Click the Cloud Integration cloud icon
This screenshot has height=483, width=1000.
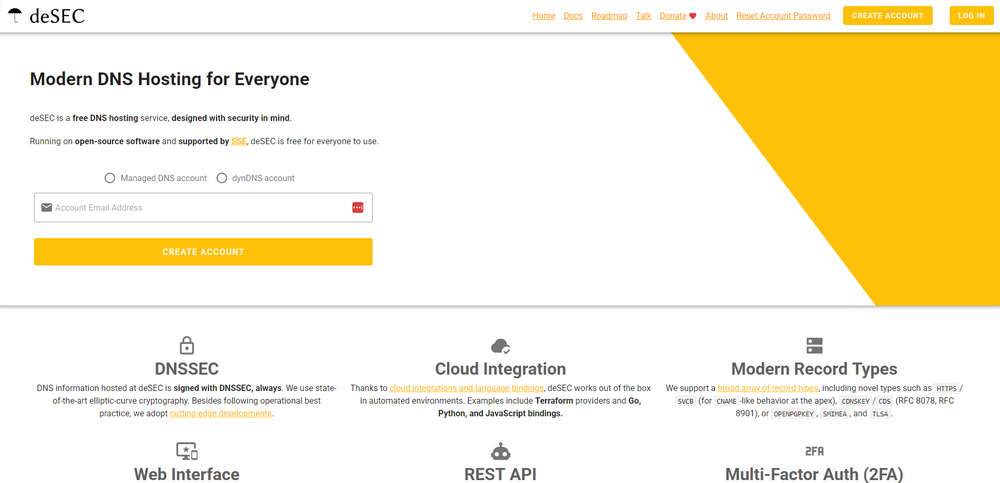tap(501, 346)
